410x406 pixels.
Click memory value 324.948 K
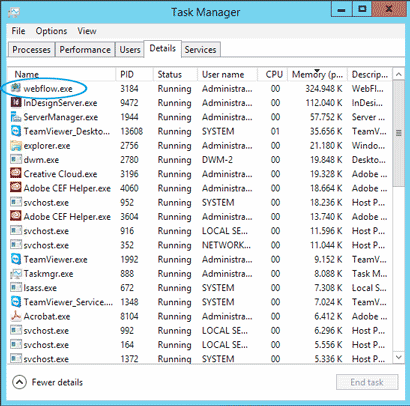tap(324, 89)
